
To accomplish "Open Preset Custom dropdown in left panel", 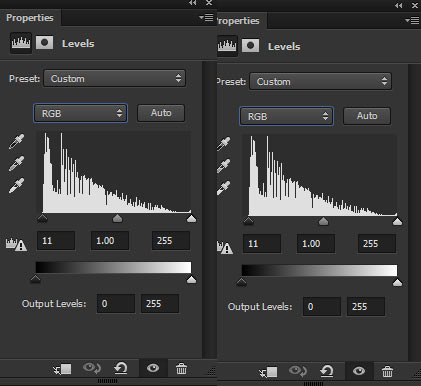I will tap(114, 79).
